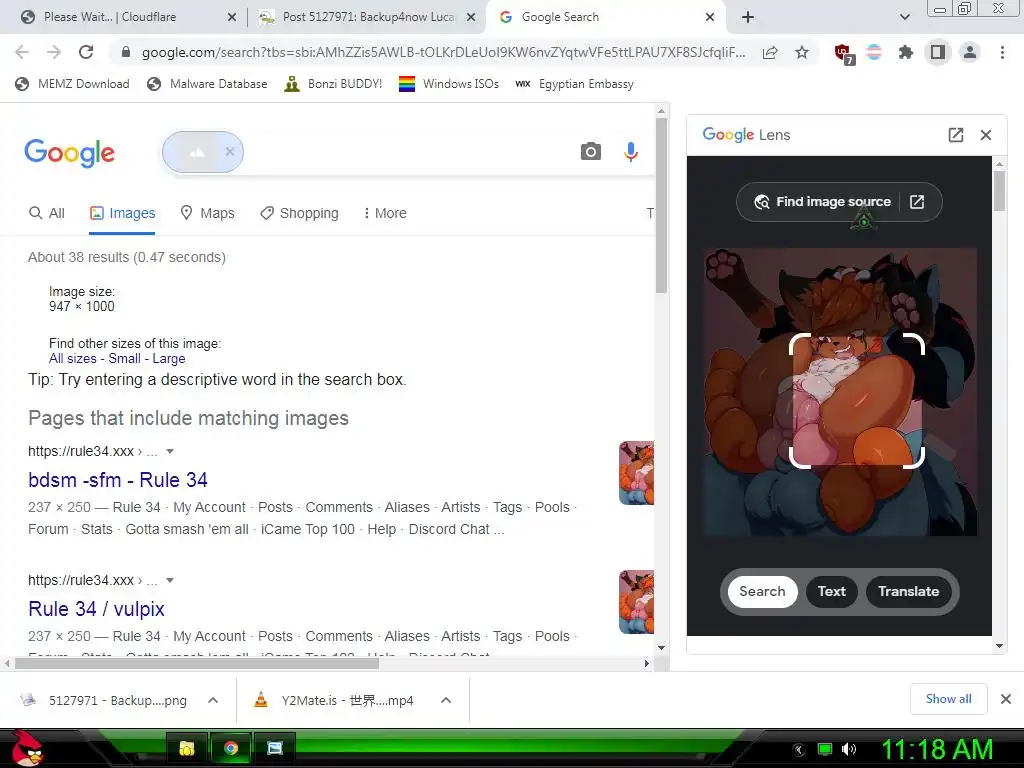The width and height of the screenshot is (1024, 768).
Task: Open the red shield extension with badge 7
Action: click(x=844, y=54)
